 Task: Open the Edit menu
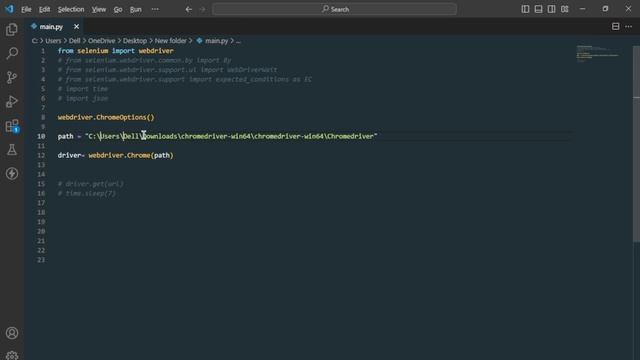44,9
